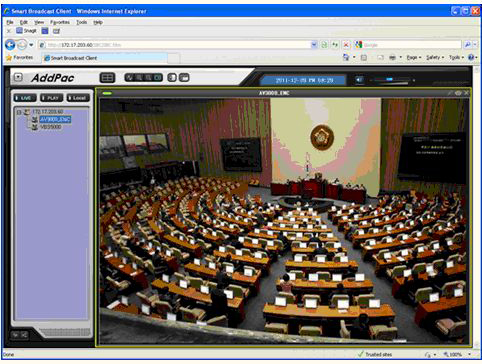Switch to the LIVE mode button
The height and width of the screenshot is (364, 482).
tap(25, 98)
